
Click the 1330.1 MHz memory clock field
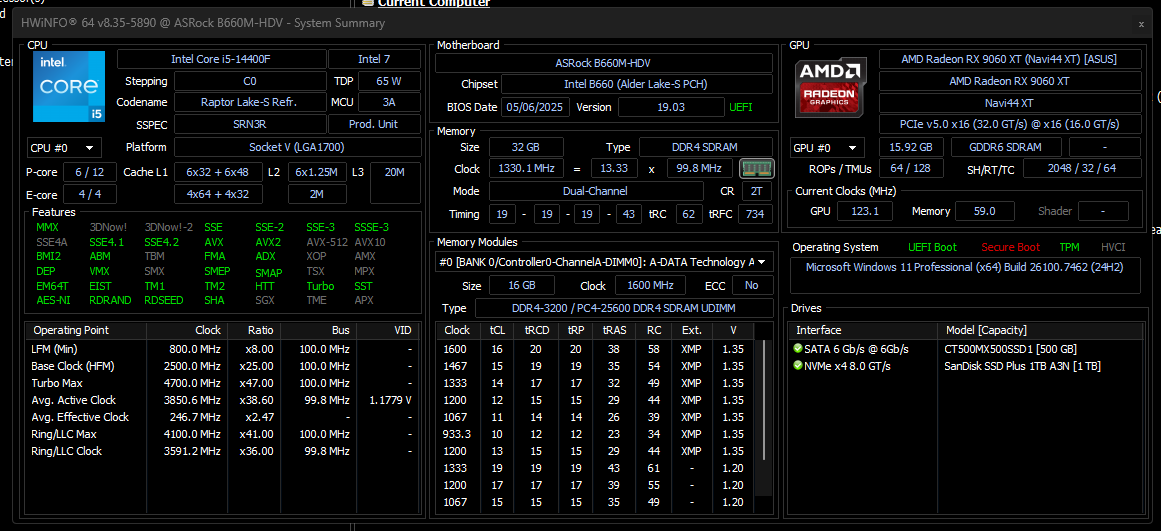[526, 169]
